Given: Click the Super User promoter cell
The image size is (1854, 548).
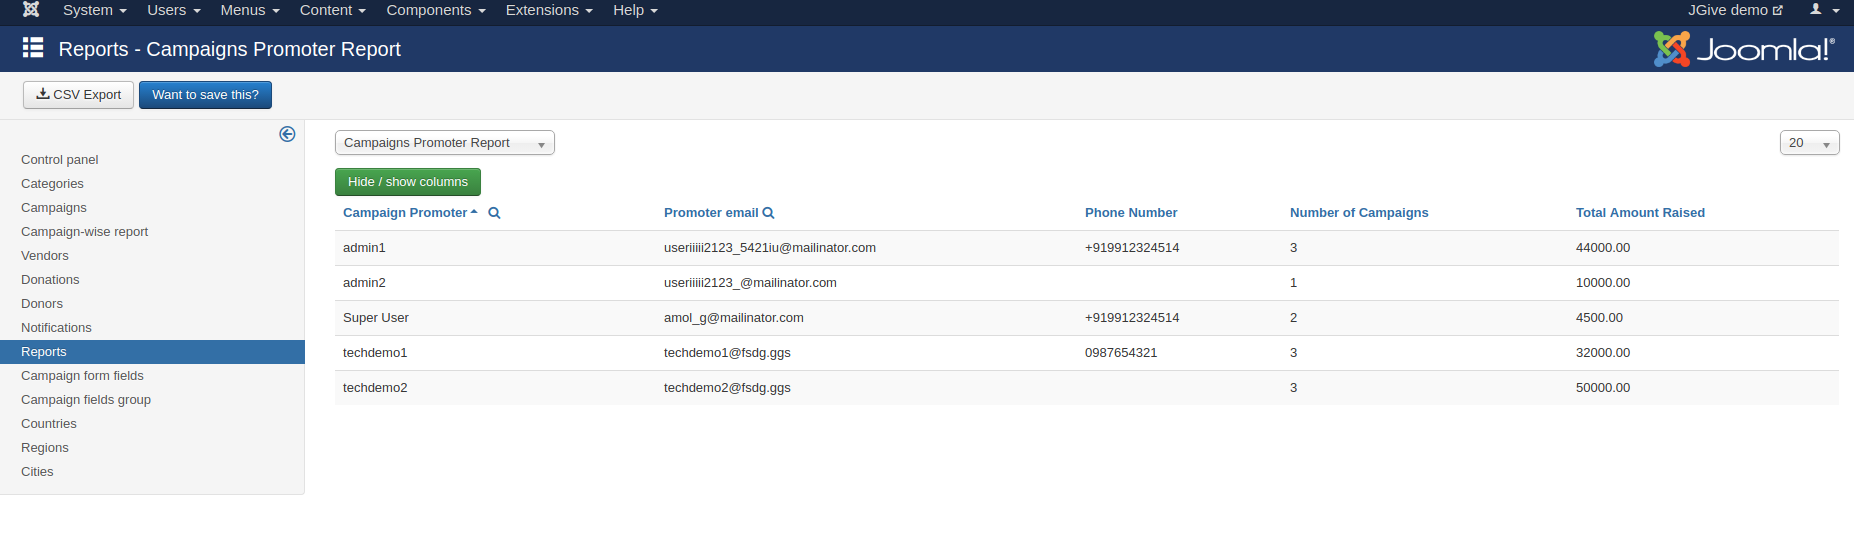Looking at the screenshot, I should point(376,318).
